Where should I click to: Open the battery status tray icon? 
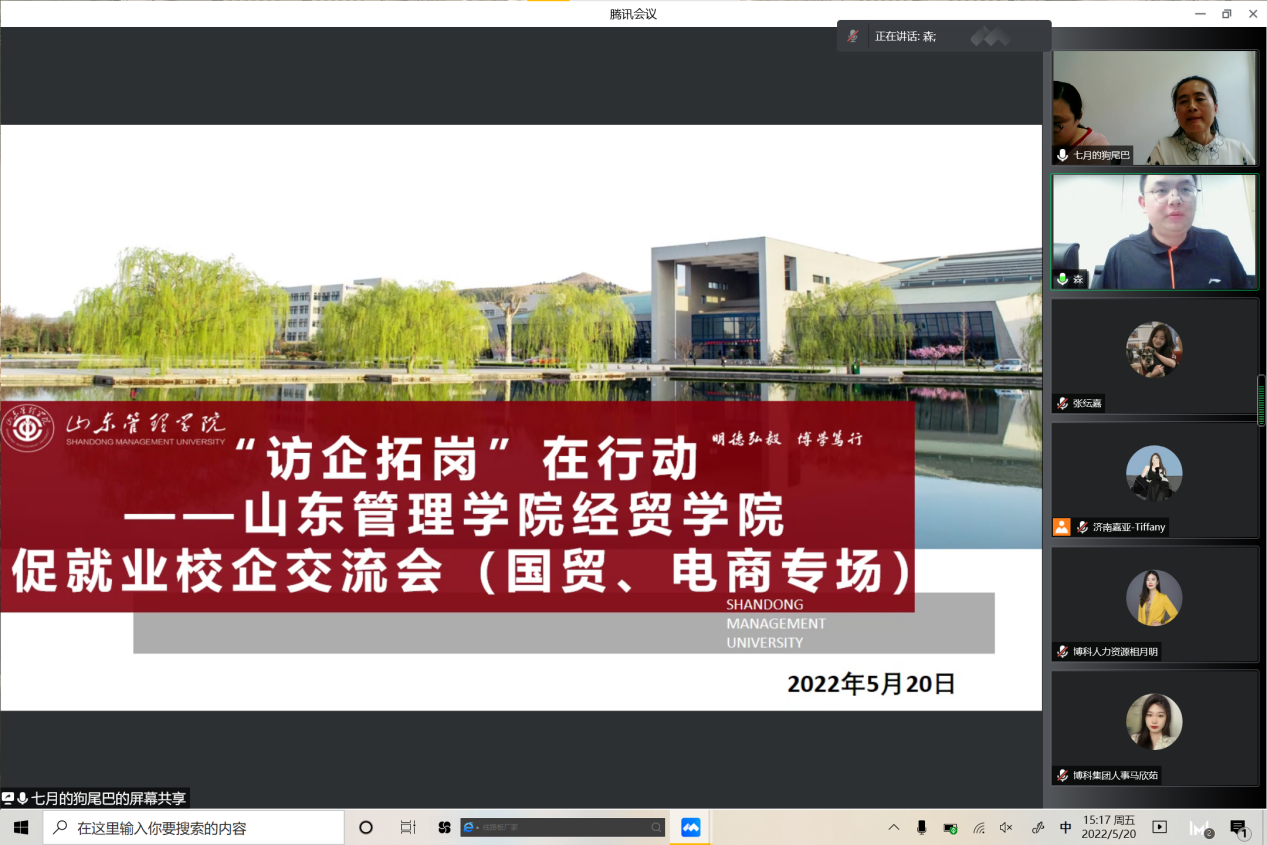point(951,828)
